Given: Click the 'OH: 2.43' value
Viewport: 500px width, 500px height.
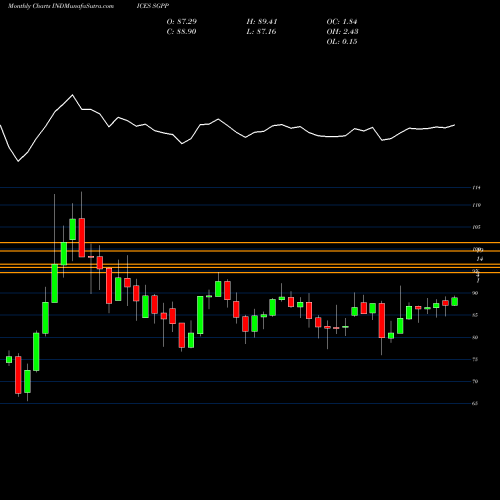Looking at the screenshot, I should [x=342, y=32].
